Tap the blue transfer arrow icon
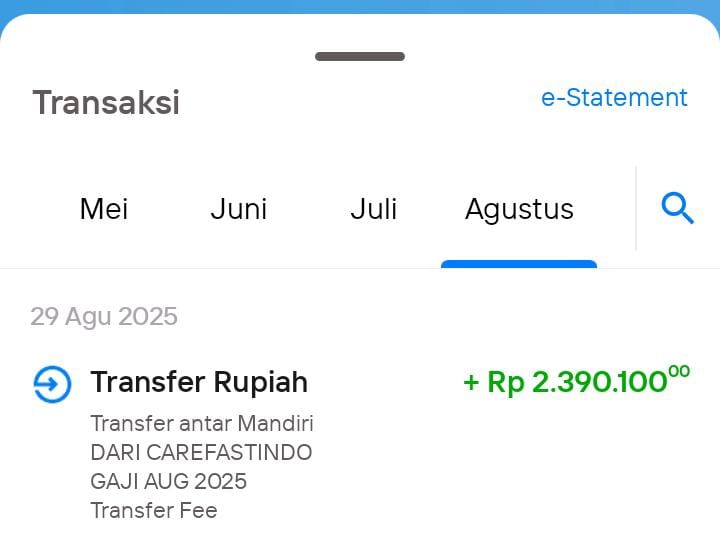 click(x=52, y=384)
